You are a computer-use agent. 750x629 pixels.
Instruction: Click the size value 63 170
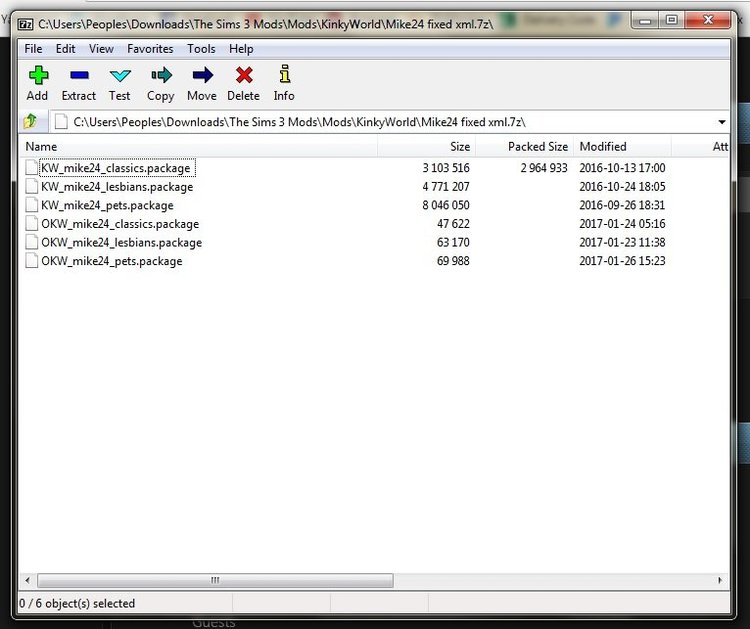(x=453, y=243)
